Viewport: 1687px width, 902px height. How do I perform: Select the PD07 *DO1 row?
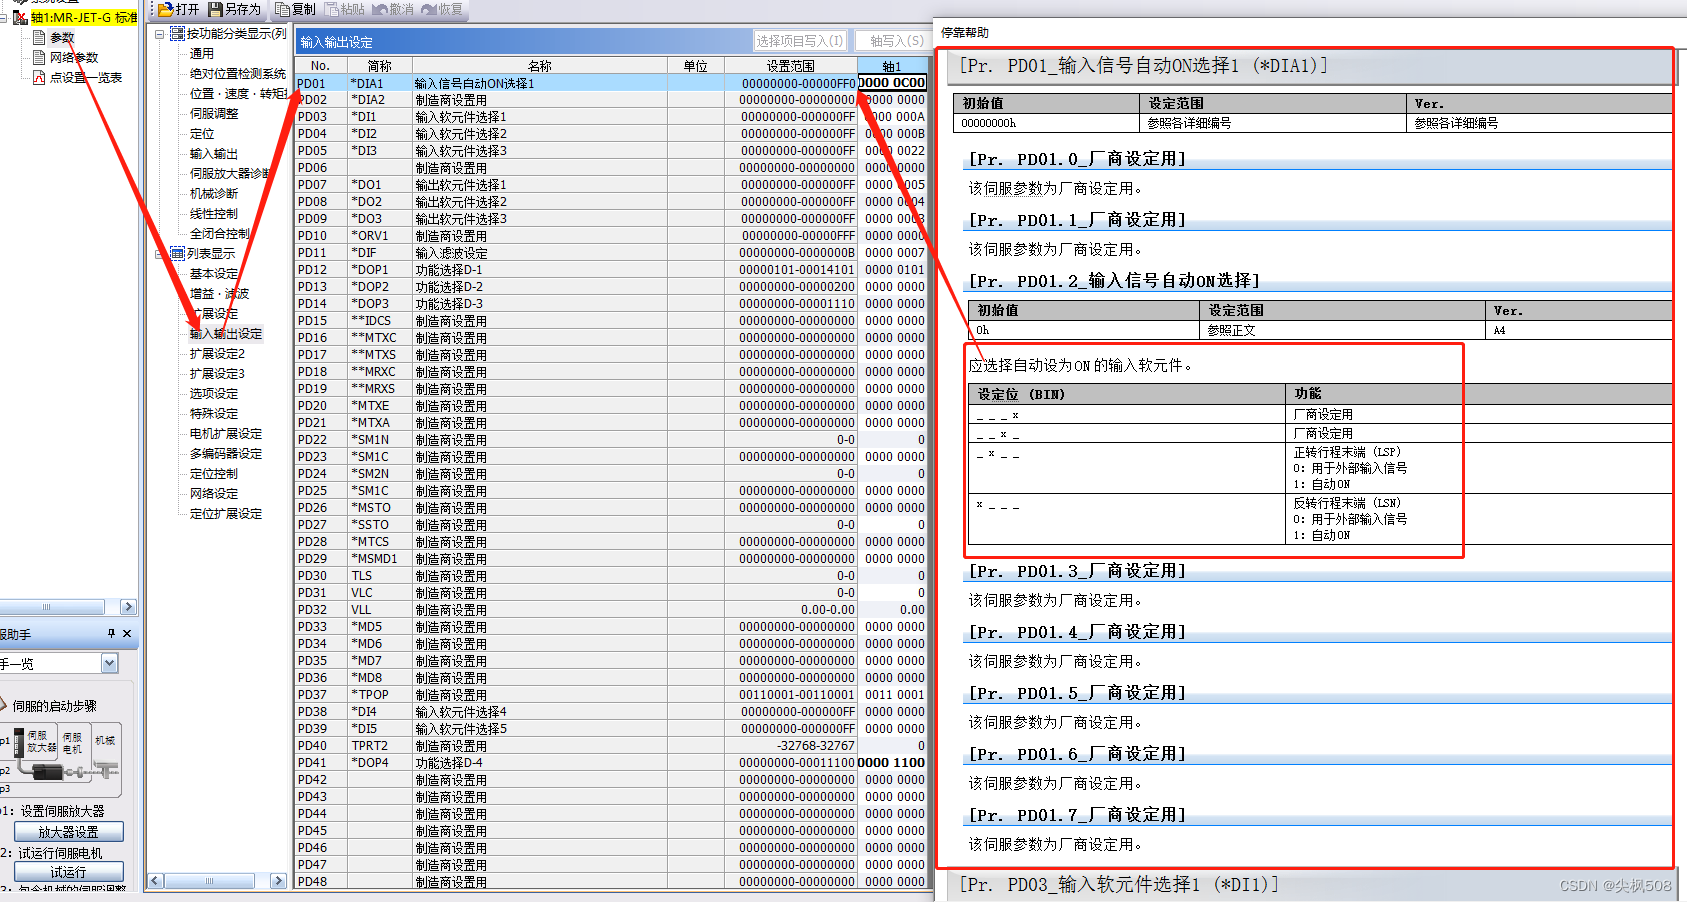[x=611, y=185]
